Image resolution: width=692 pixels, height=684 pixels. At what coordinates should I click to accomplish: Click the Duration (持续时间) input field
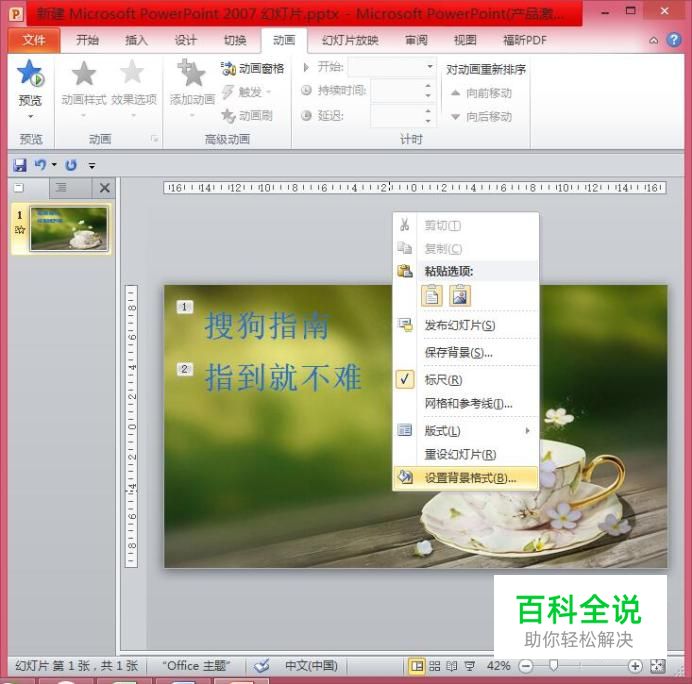pos(397,90)
